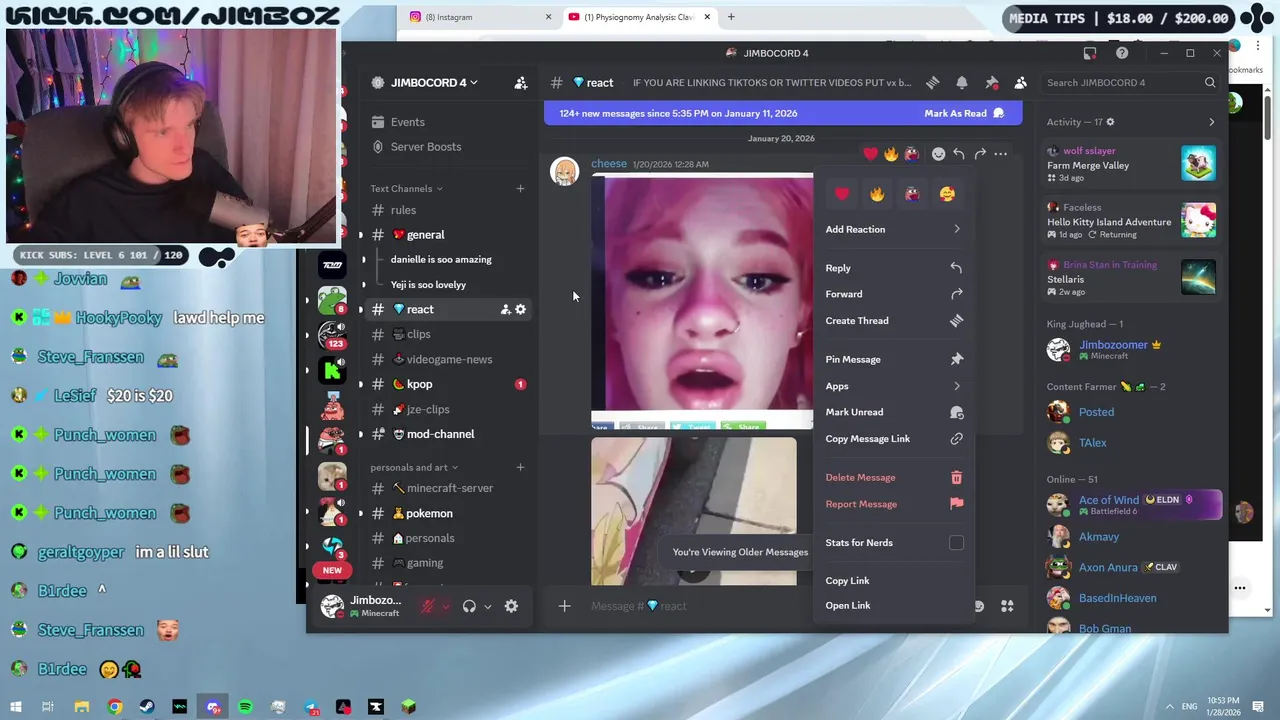This screenshot has width=1280, height=720.
Task: Click plus icon next to Text Channels
Action: (x=520, y=188)
